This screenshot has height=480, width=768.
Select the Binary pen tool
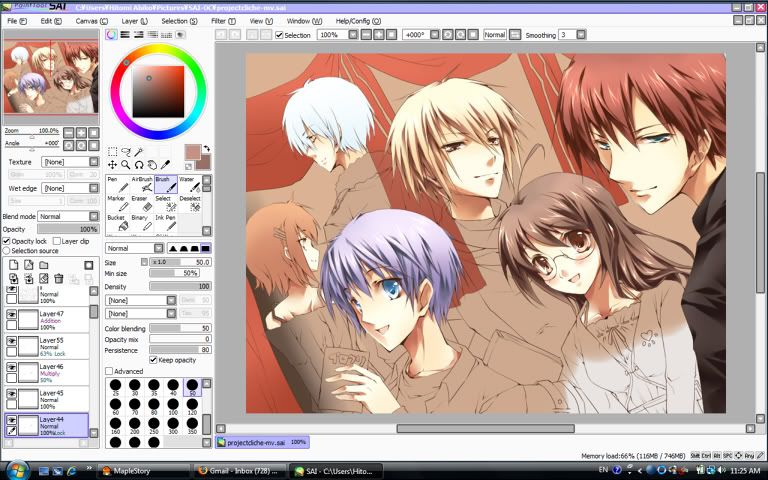(142, 222)
